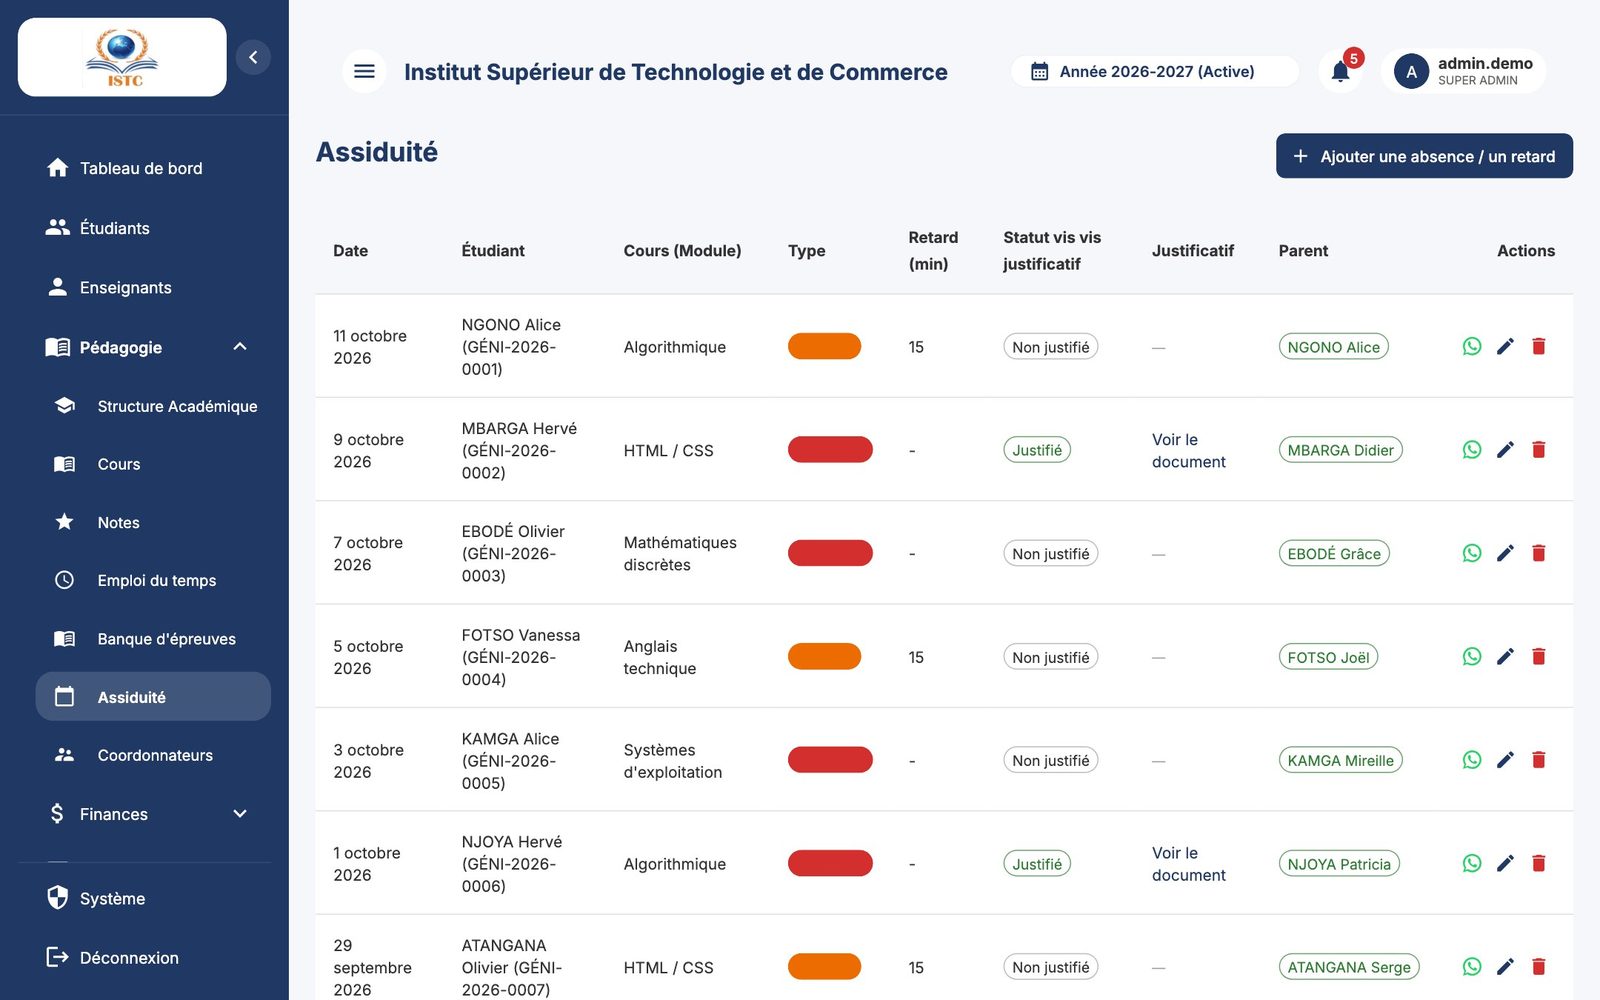Open the hamburger menu icon
The height and width of the screenshot is (1000, 1600).
coord(364,71)
